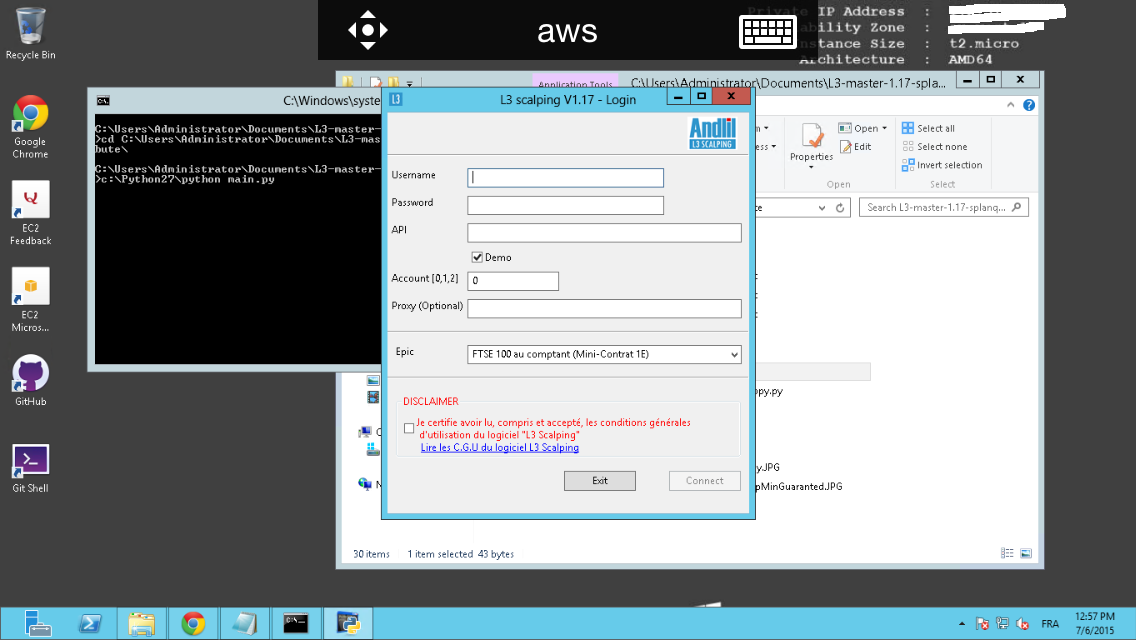Screen dimensions: 1136x640
Task: Click the Proxy (Optional) field
Action: point(604,309)
